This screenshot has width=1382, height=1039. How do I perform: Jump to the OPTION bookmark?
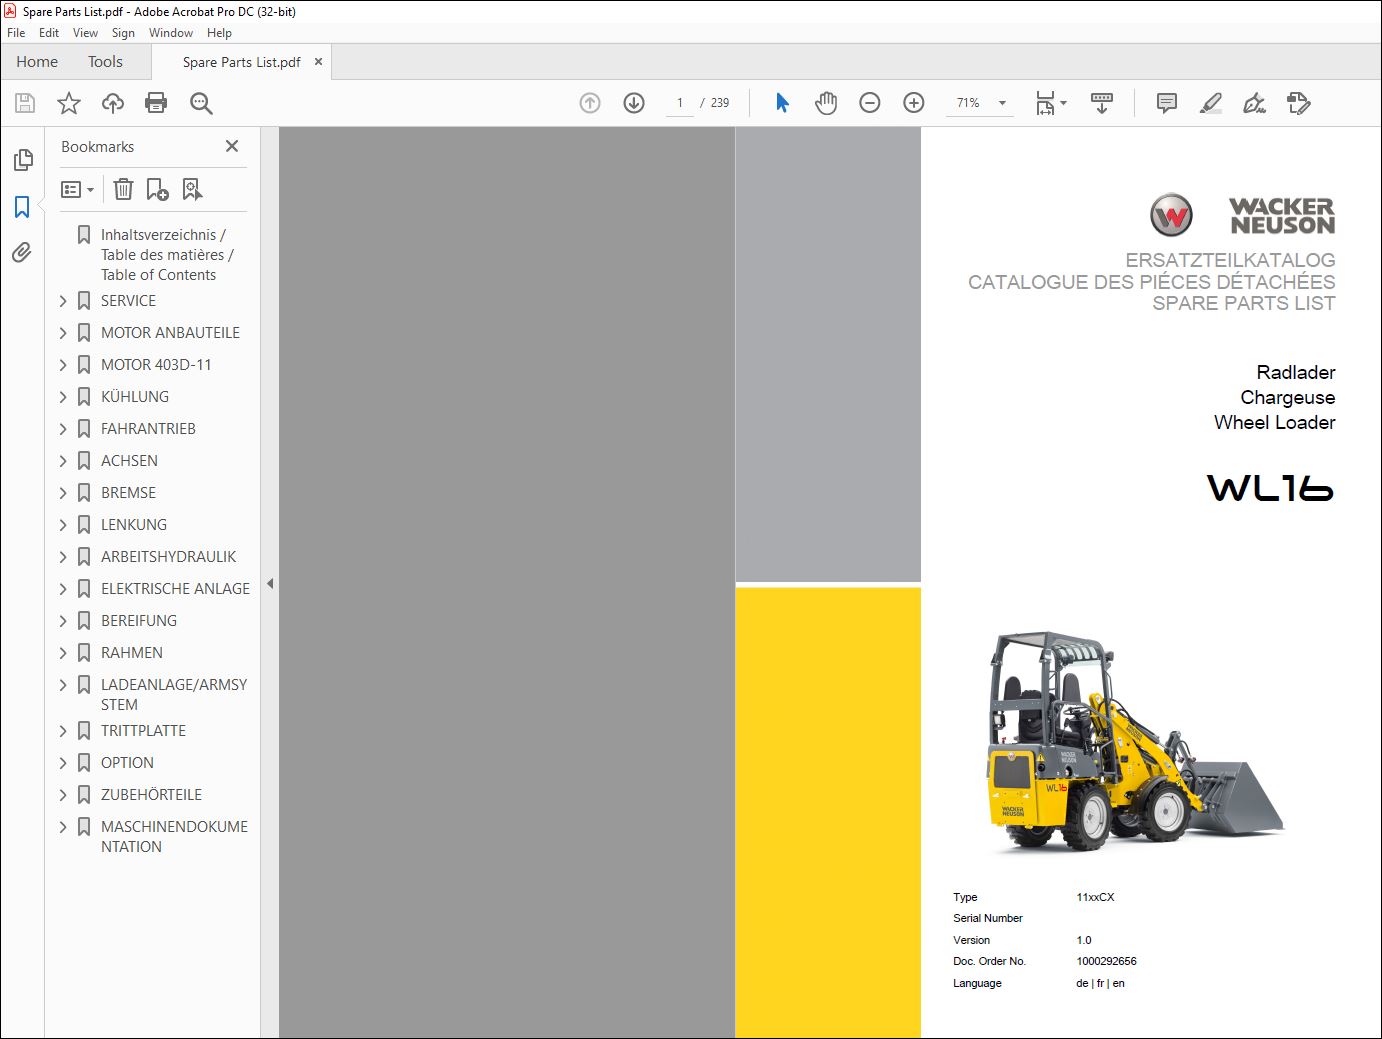(x=127, y=763)
